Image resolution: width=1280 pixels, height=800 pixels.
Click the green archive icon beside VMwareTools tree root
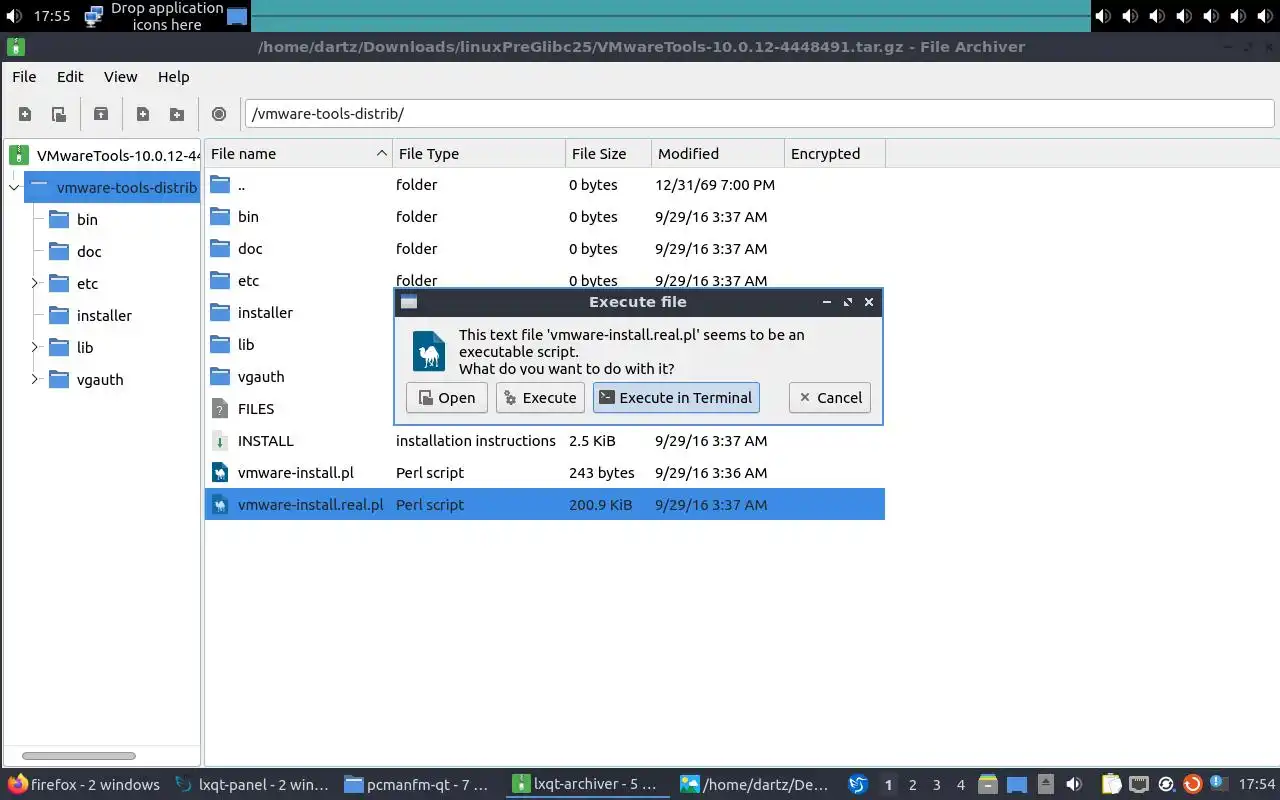19,155
